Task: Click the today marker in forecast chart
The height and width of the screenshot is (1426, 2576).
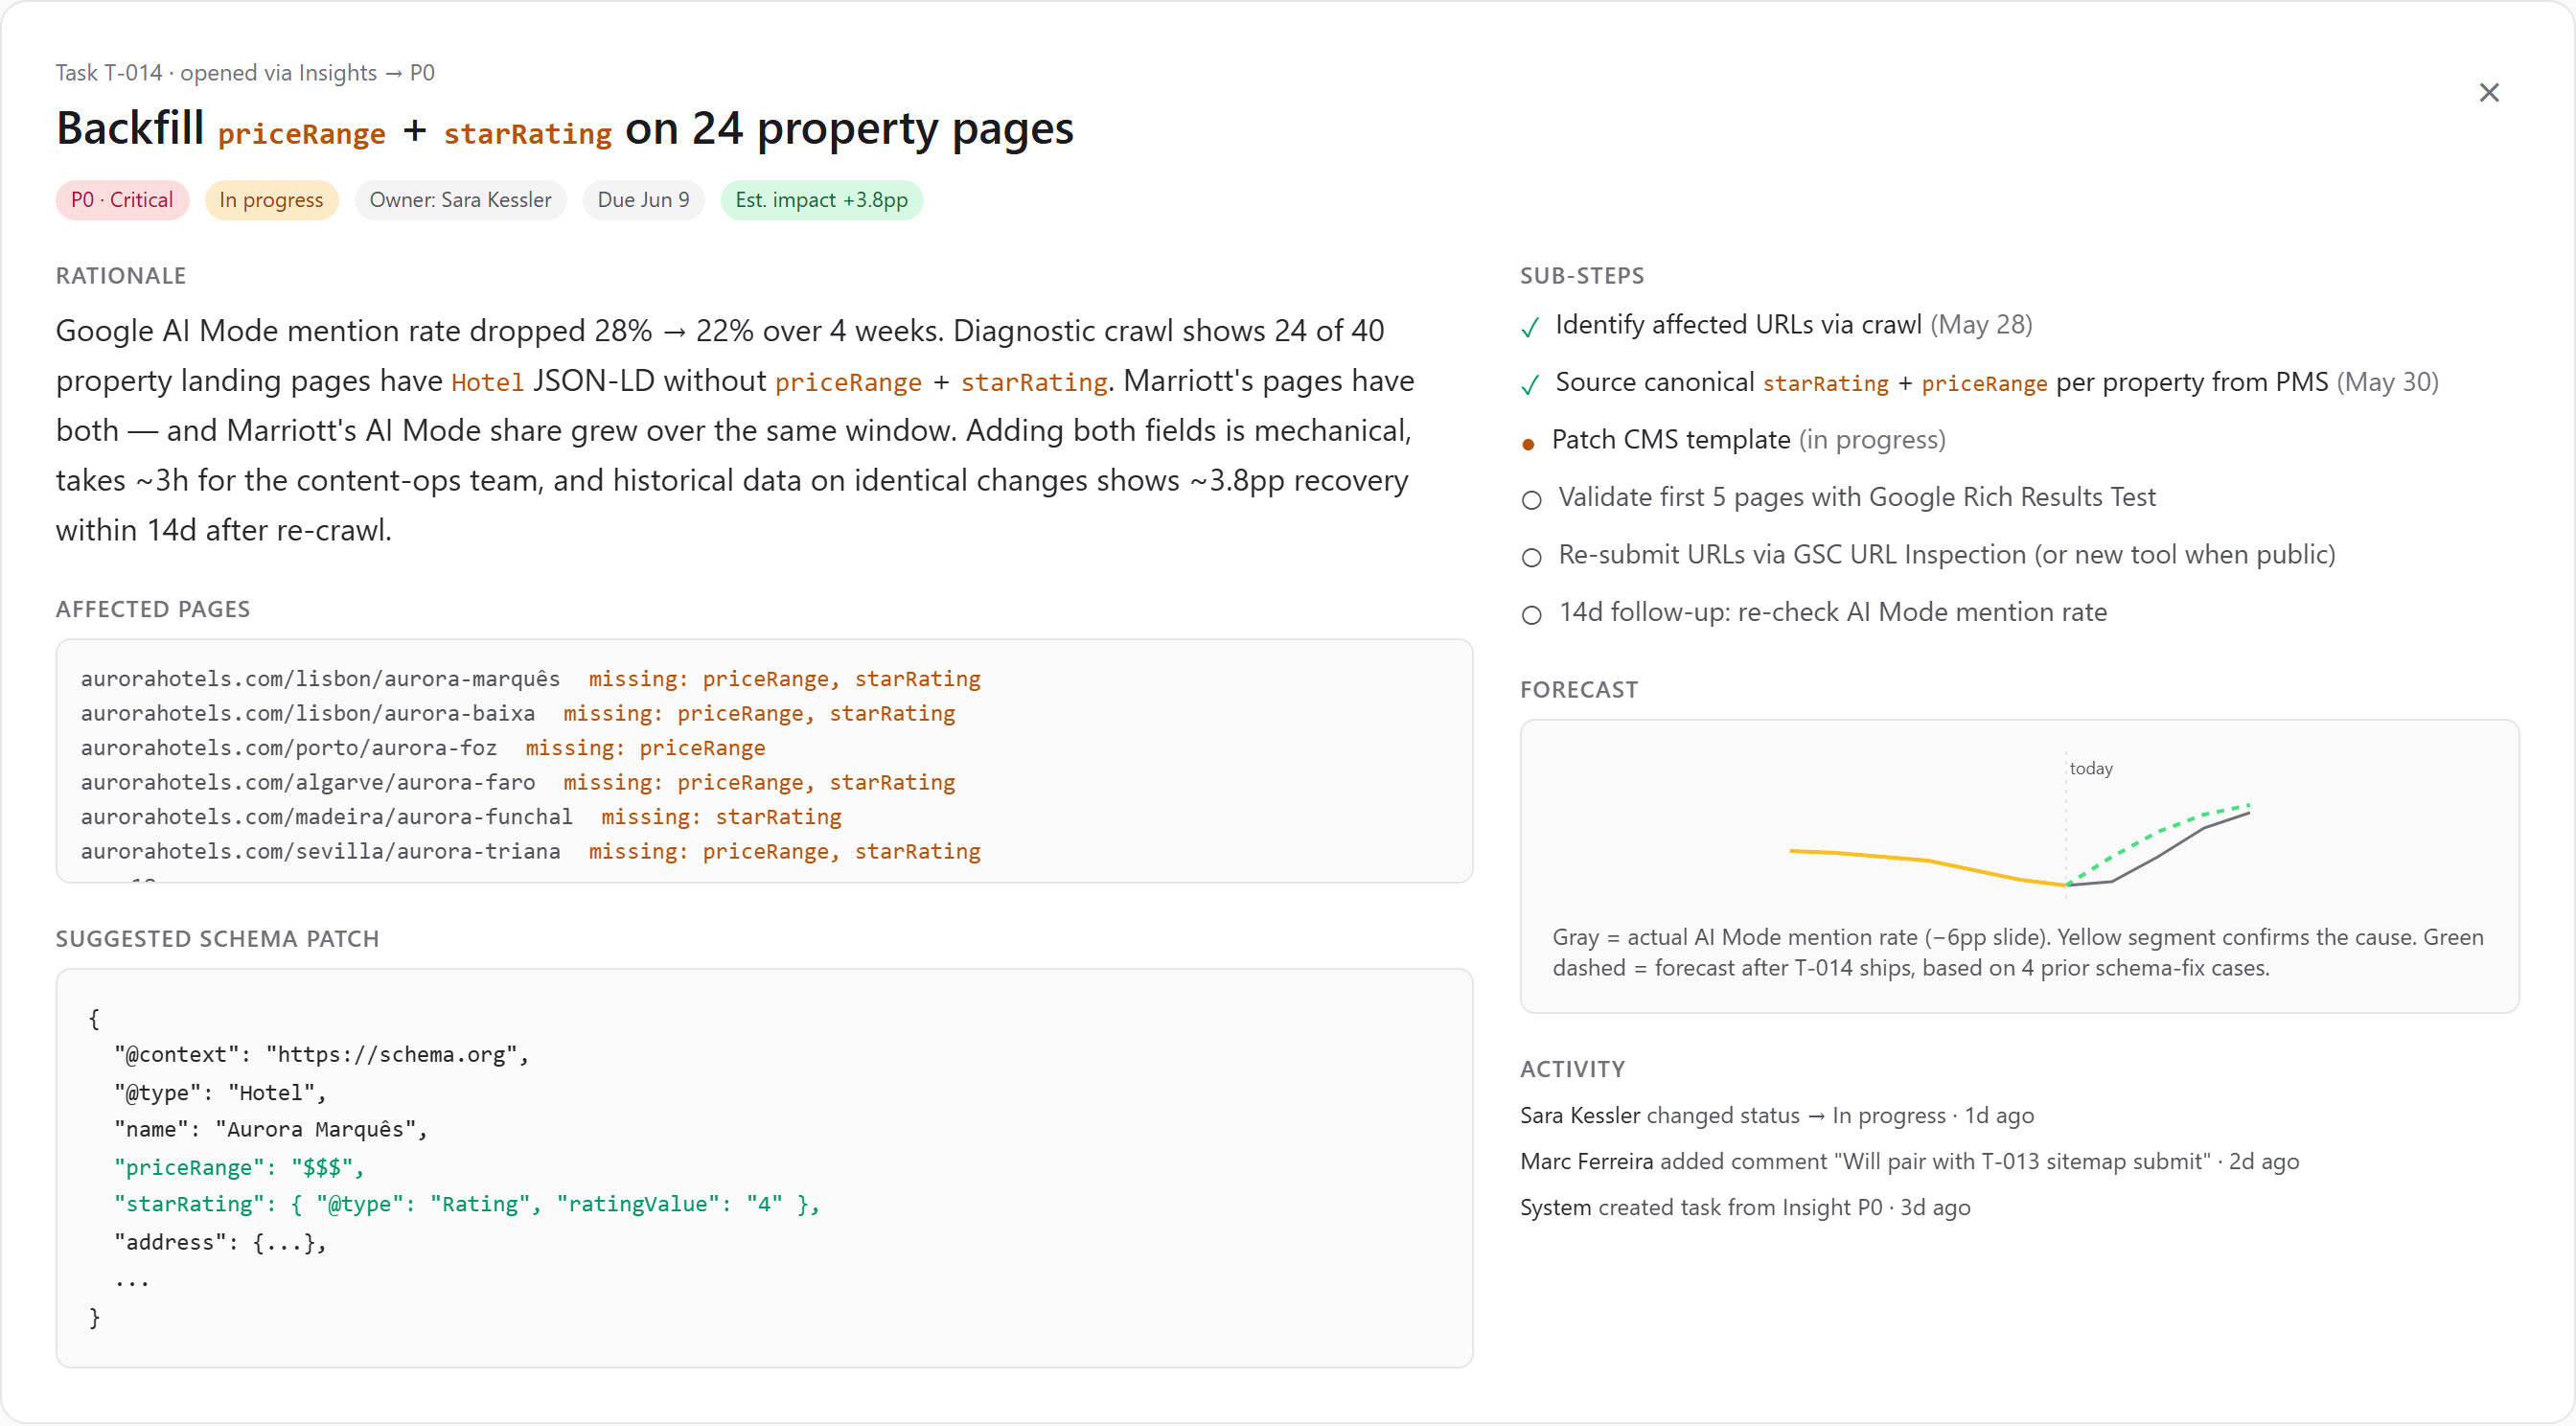Action: coord(2090,769)
